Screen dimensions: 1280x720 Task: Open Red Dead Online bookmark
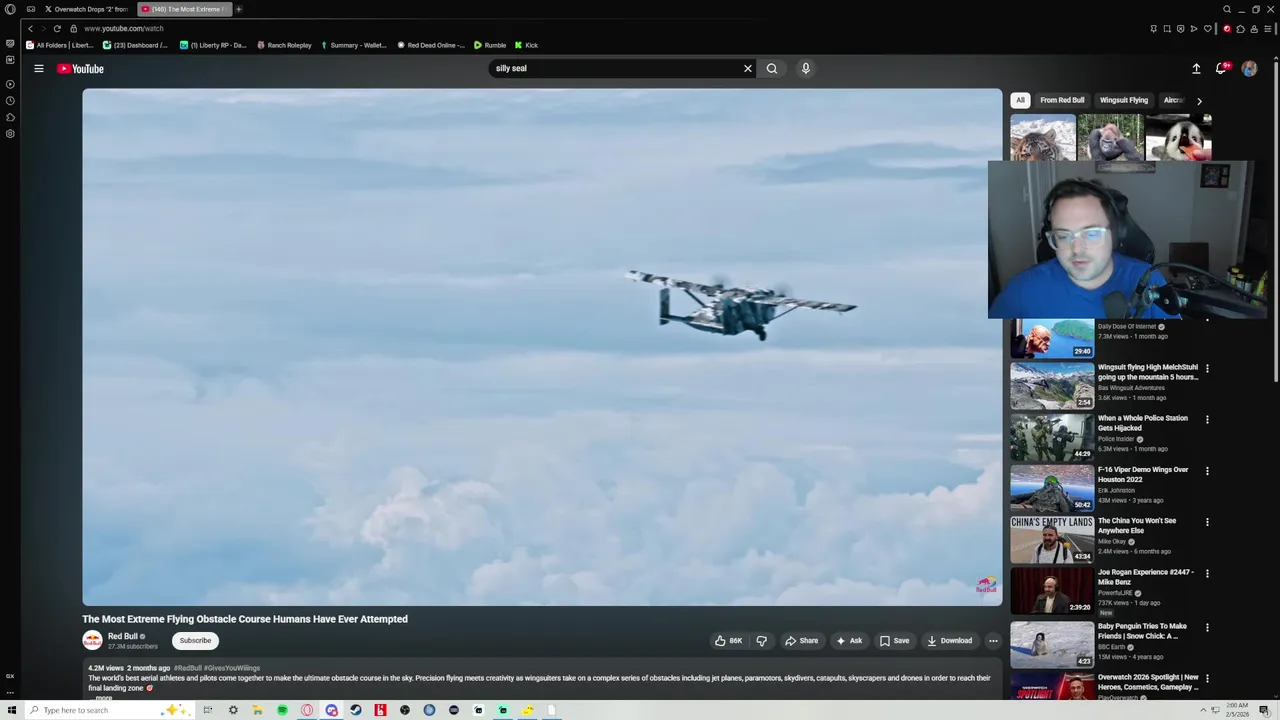(431, 45)
